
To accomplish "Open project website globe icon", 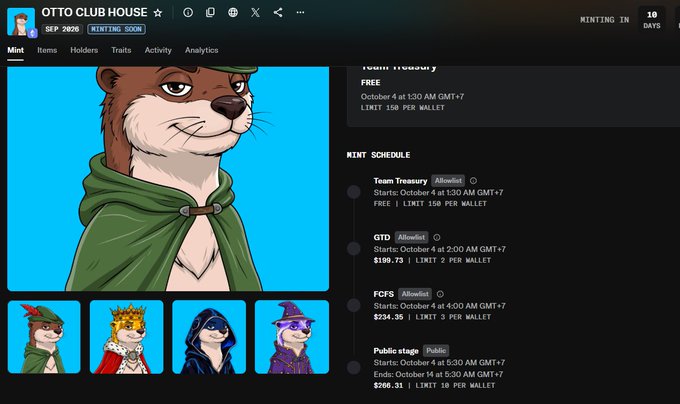I will click(x=233, y=13).
